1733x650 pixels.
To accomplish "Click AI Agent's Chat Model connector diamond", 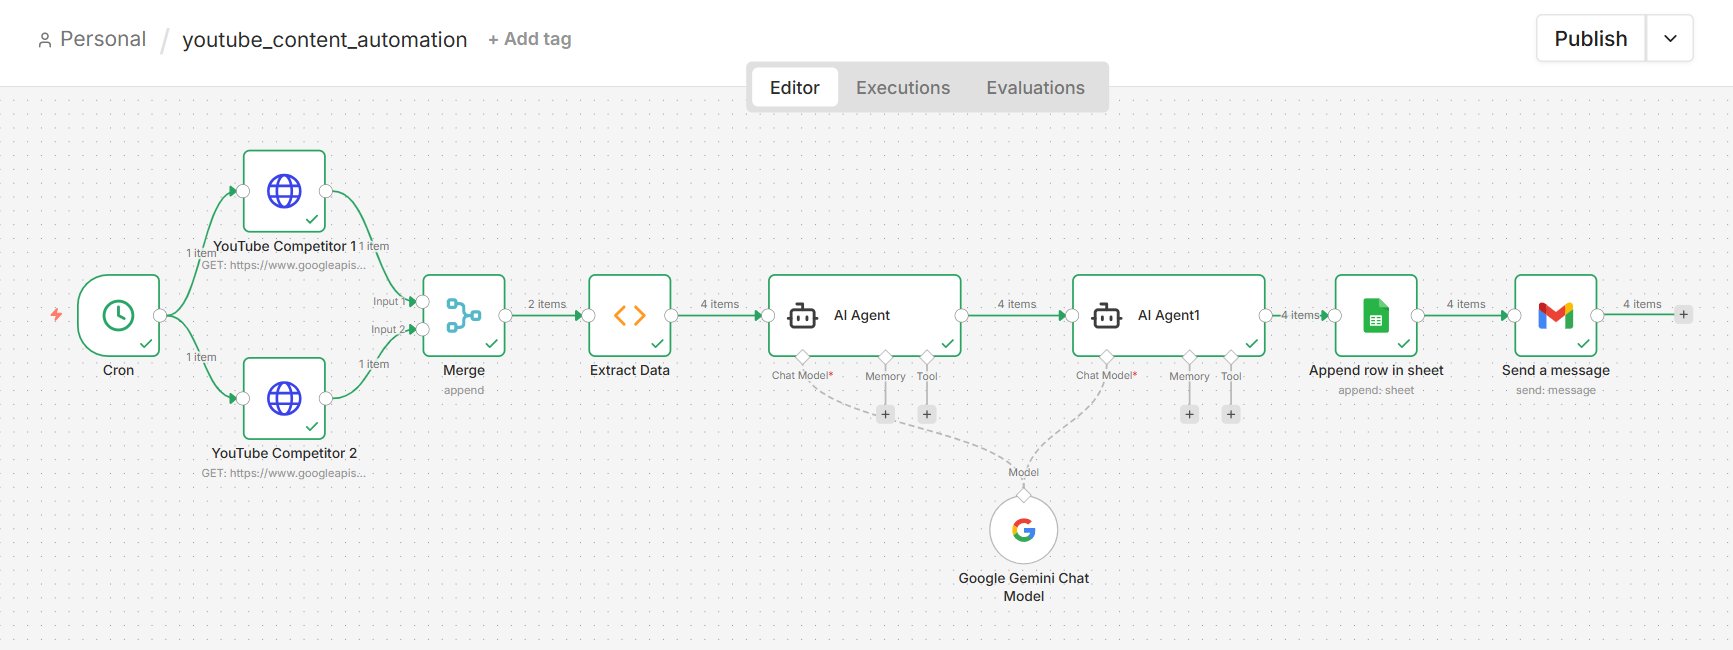I will pyautogui.click(x=802, y=357).
